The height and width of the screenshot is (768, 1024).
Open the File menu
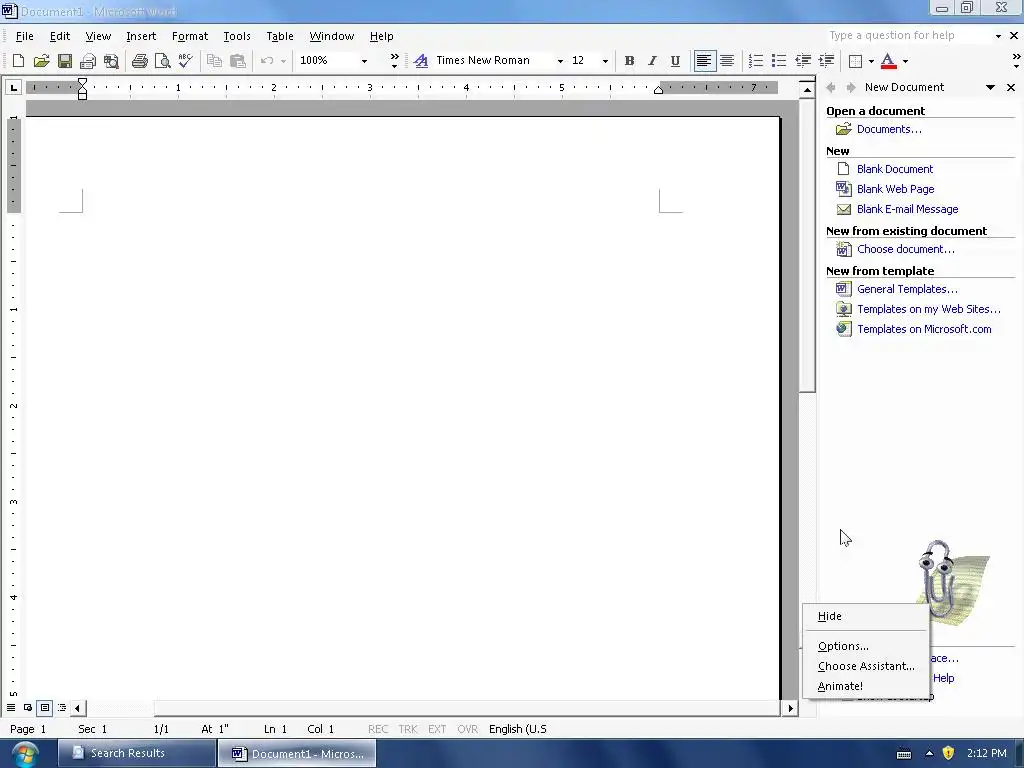click(x=24, y=36)
